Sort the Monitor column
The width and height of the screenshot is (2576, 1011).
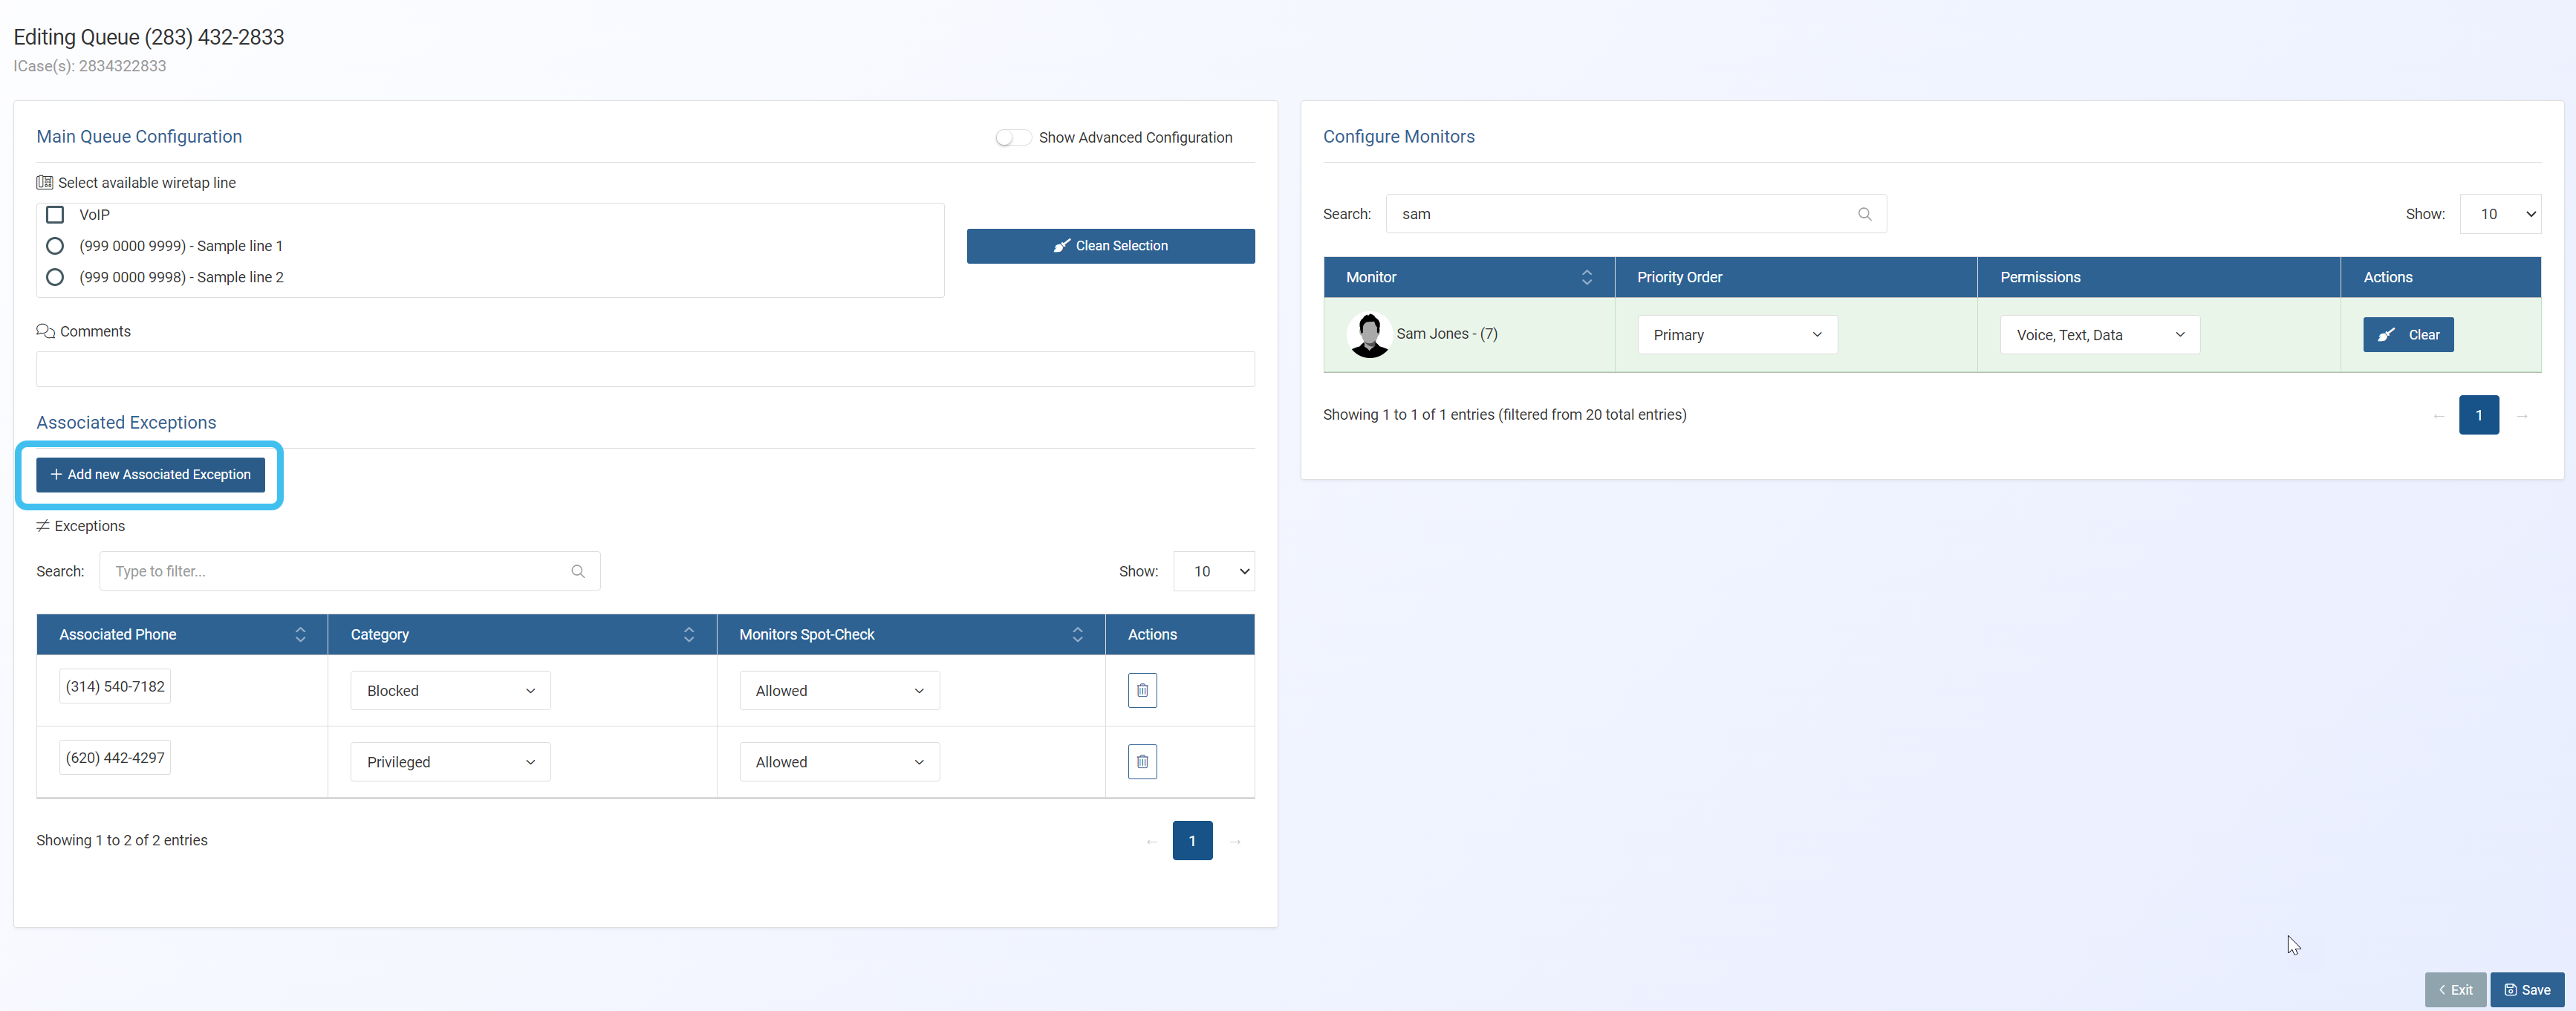[1586, 277]
